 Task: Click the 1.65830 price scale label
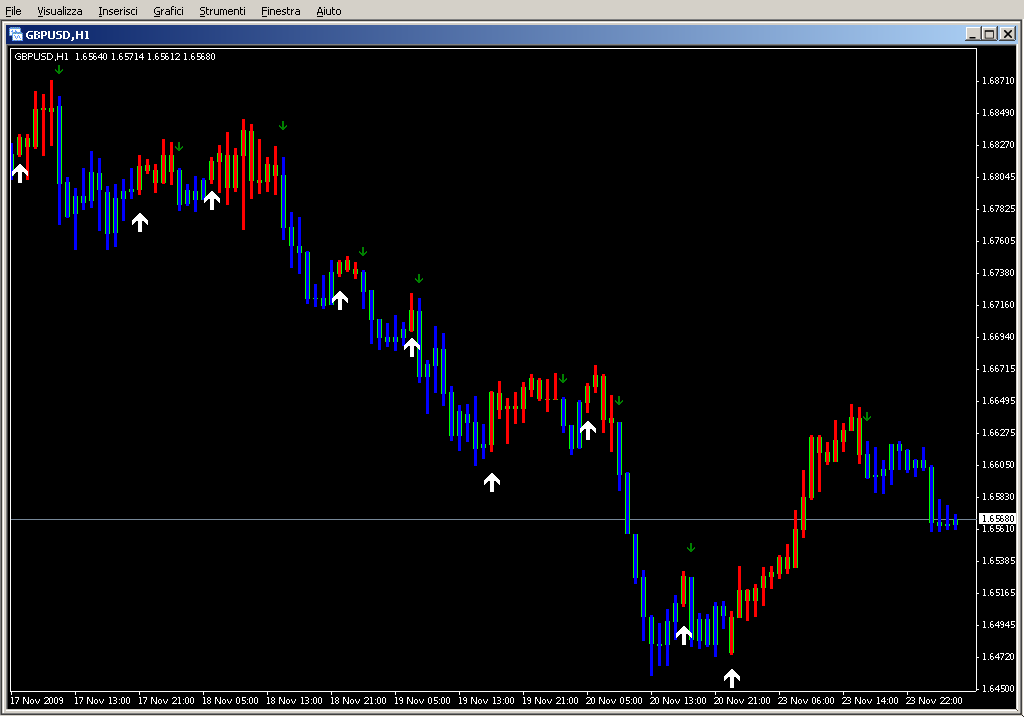pyautogui.click(x=999, y=497)
